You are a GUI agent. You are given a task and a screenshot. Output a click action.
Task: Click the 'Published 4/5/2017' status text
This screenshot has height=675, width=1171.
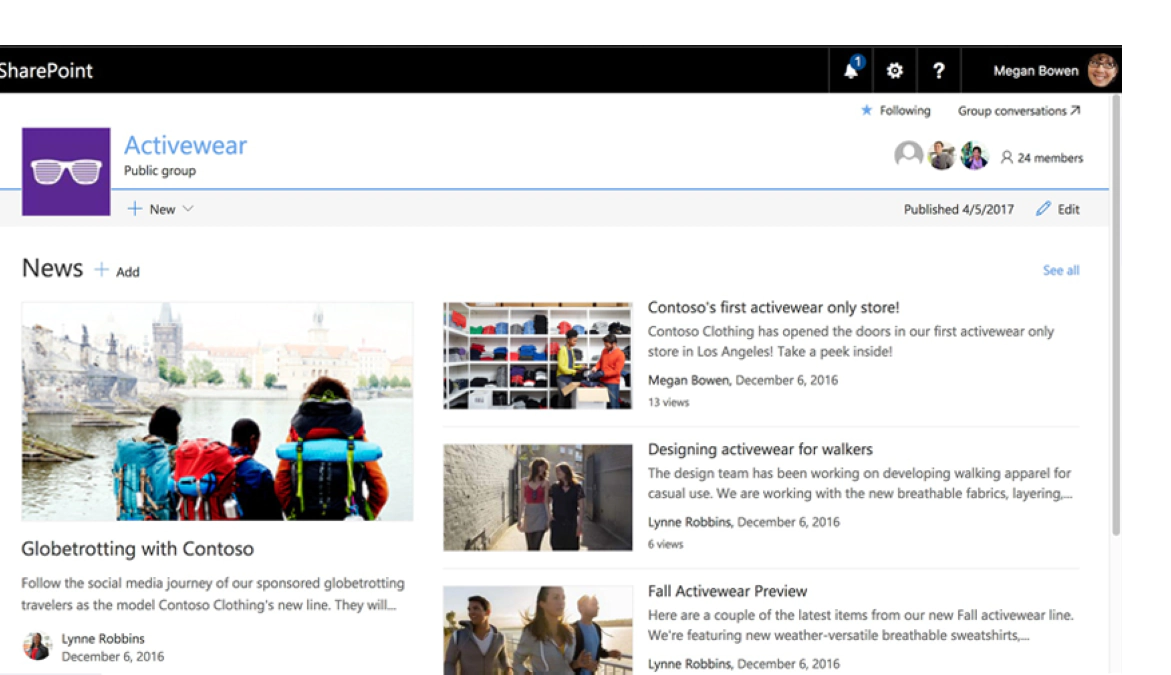[959, 210]
